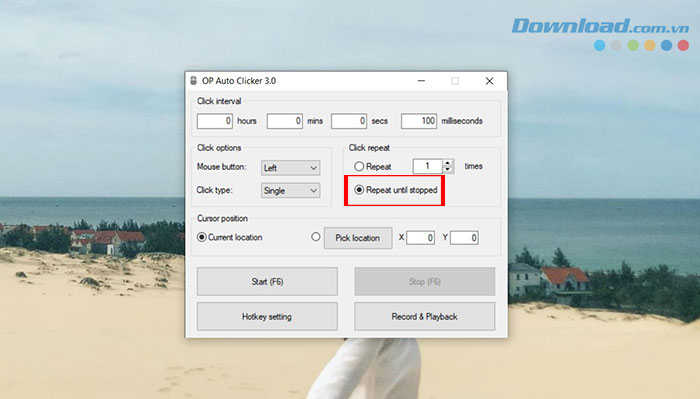Click the Click type: label
Image resolution: width=700 pixels, height=399 pixels.
click(214, 190)
